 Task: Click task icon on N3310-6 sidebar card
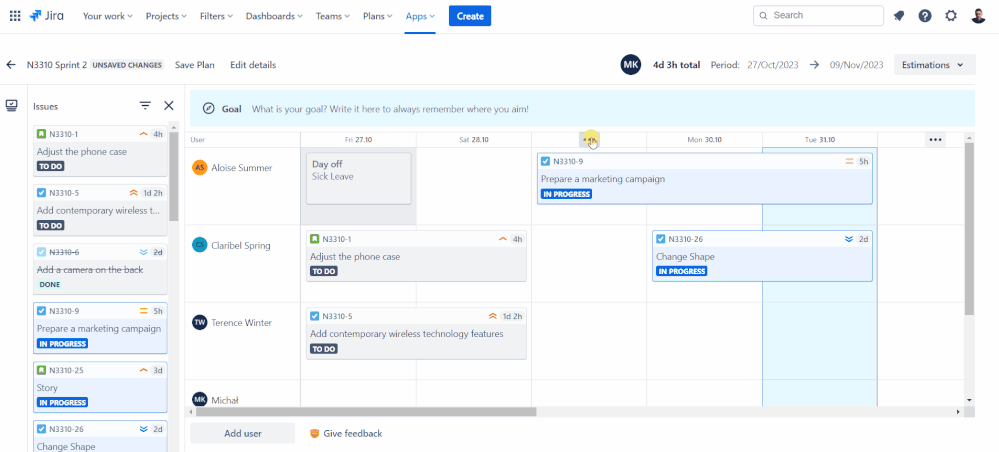(x=41, y=252)
